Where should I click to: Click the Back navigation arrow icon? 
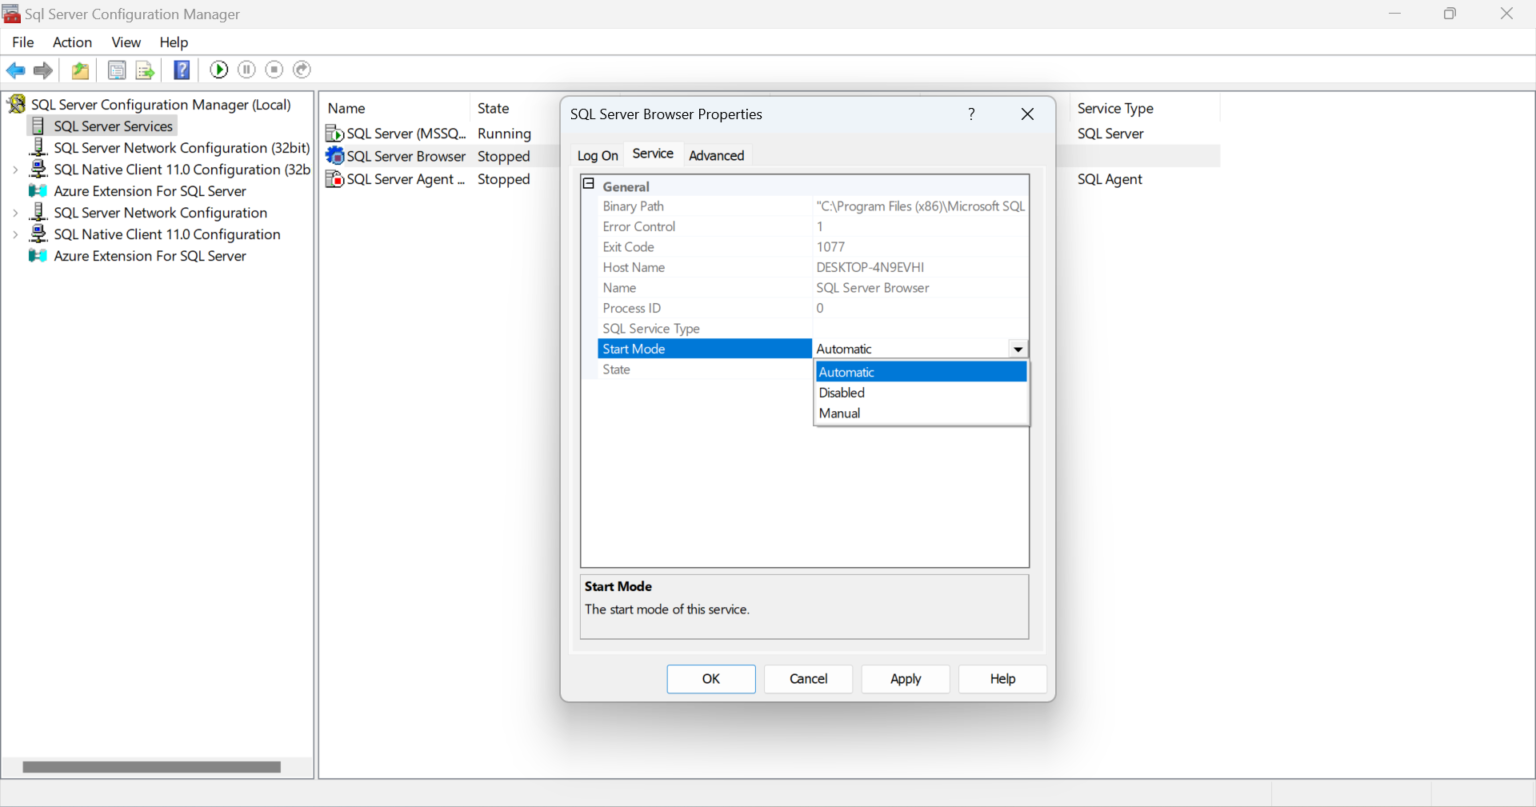[15, 69]
